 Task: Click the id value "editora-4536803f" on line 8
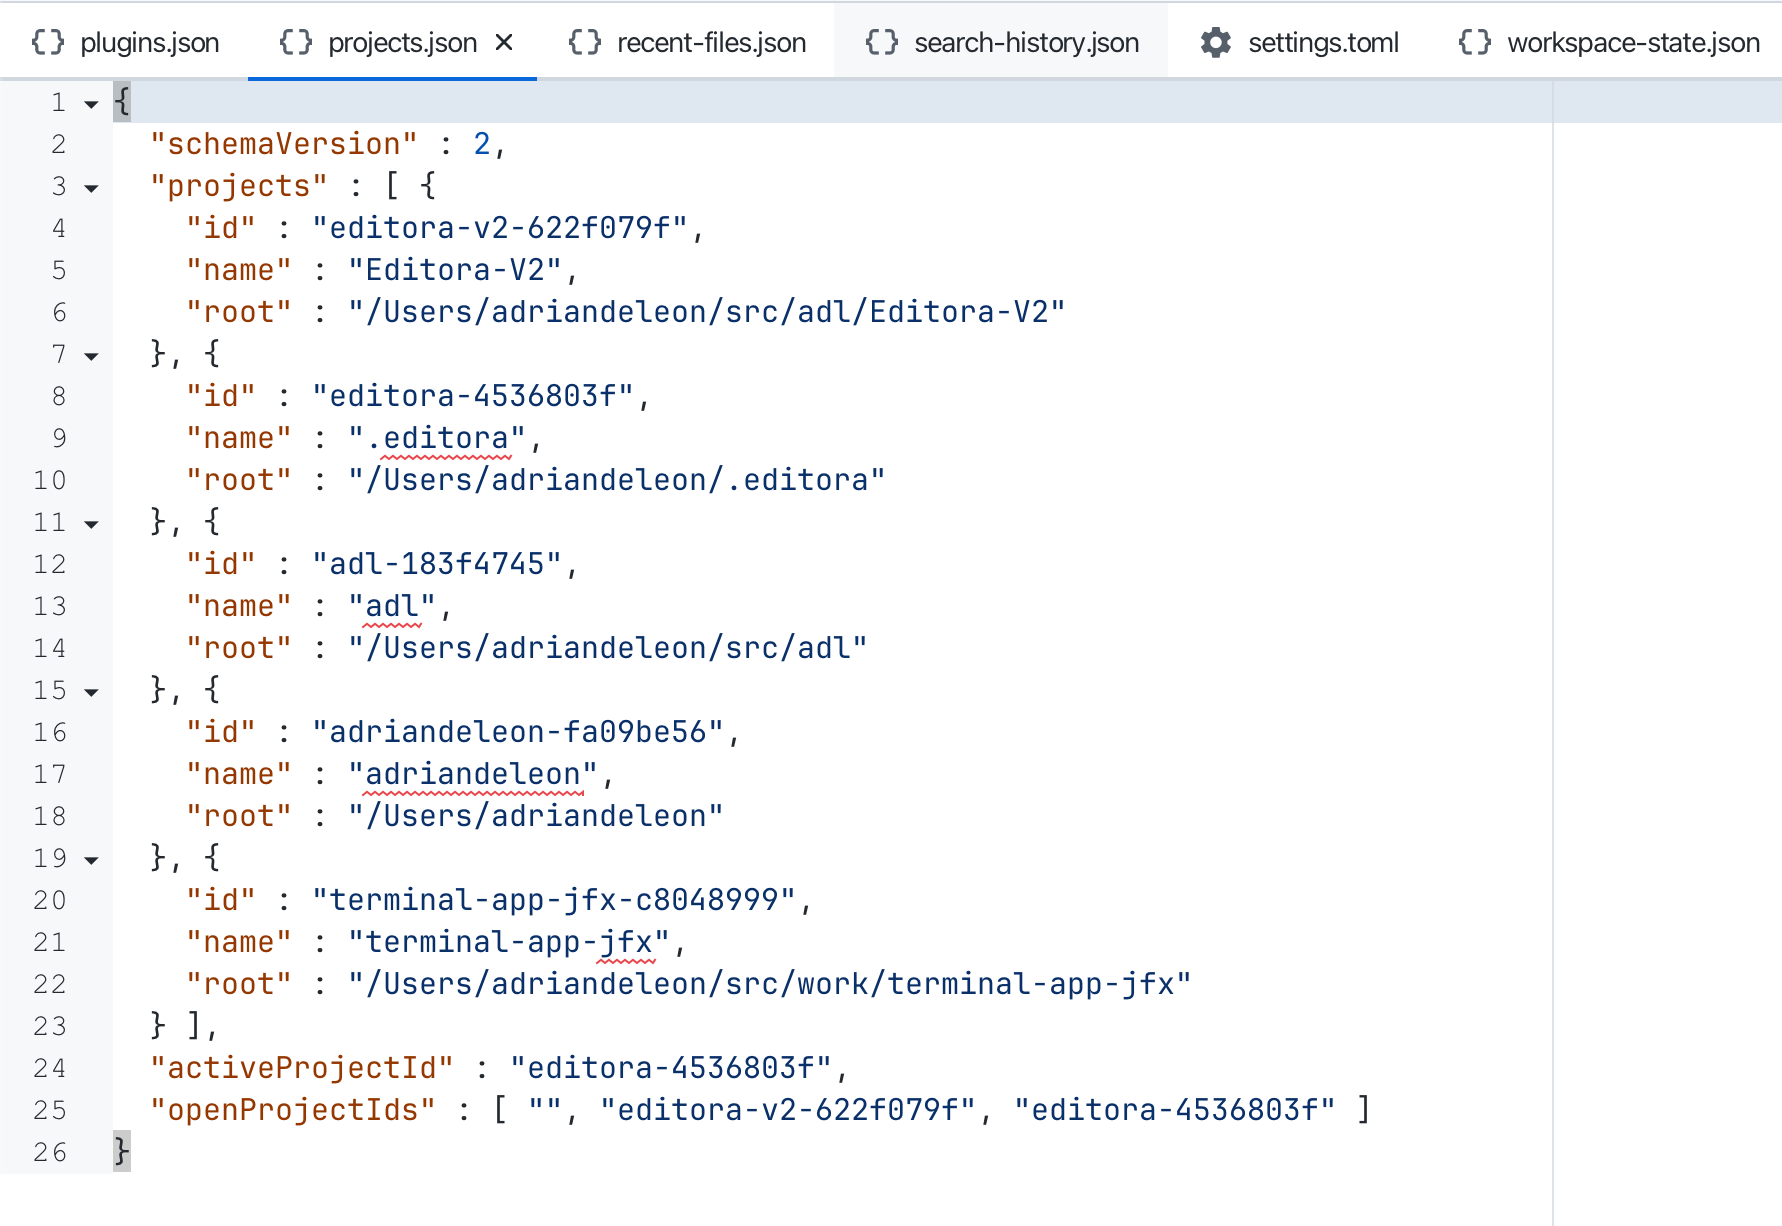point(473,396)
